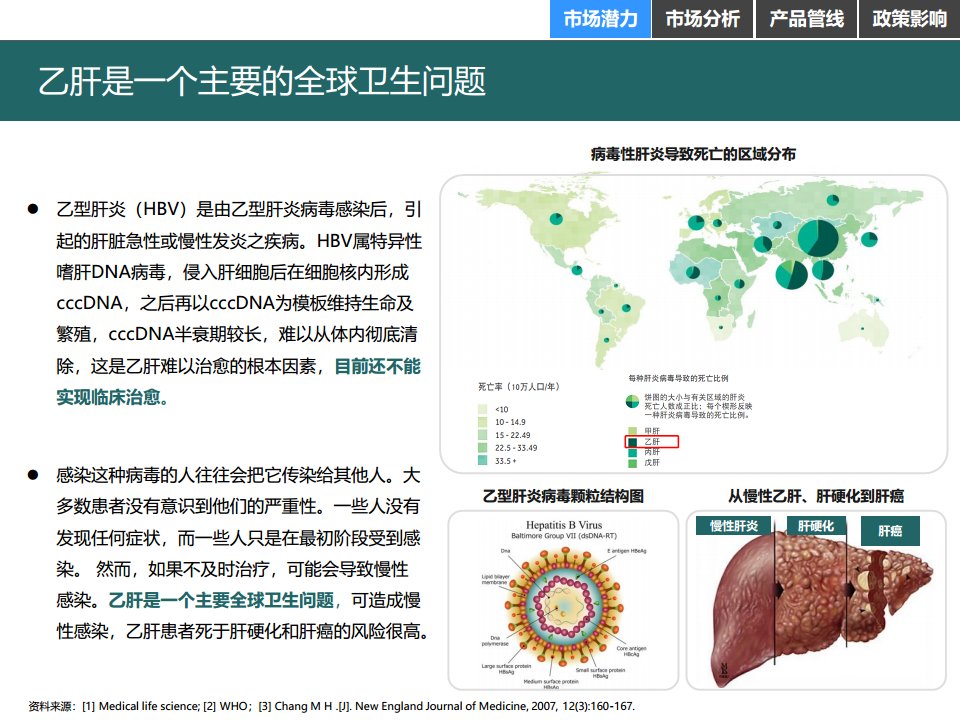Click the Large surface protein HBsAg label
The width and height of the screenshot is (960, 720).
(x=506, y=669)
